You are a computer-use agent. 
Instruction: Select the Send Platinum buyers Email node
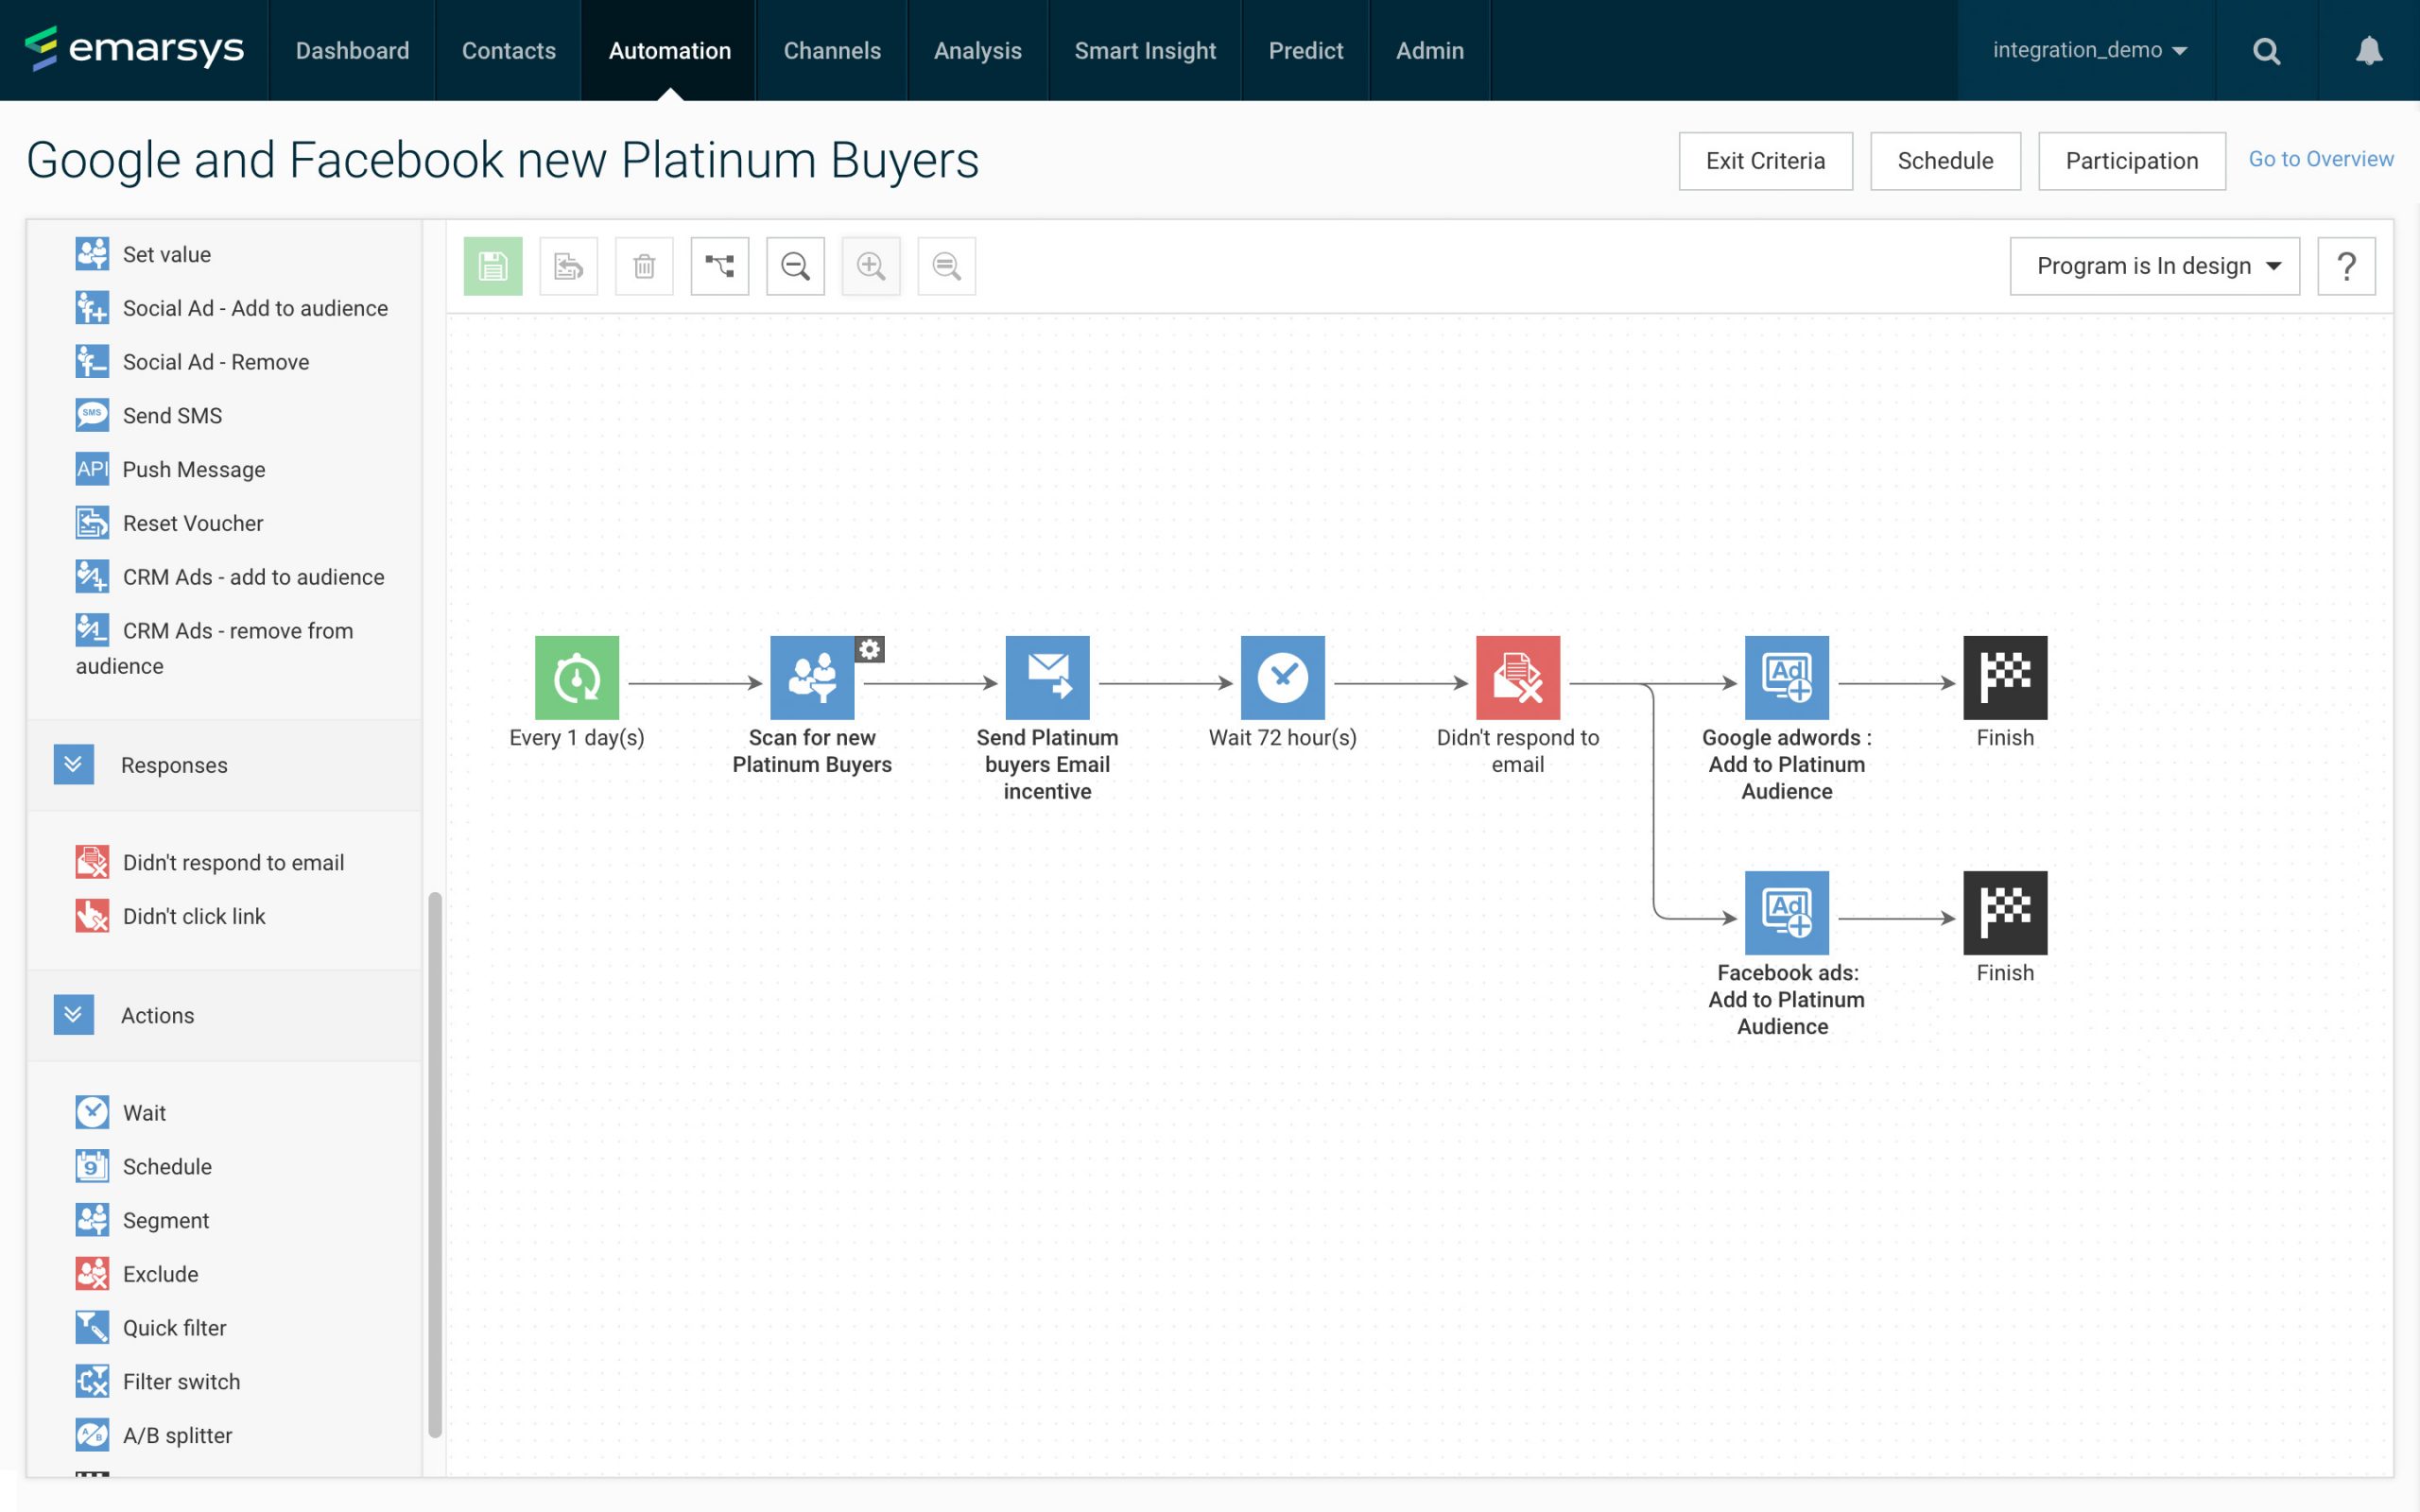pyautogui.click(x=1047, y=677)
